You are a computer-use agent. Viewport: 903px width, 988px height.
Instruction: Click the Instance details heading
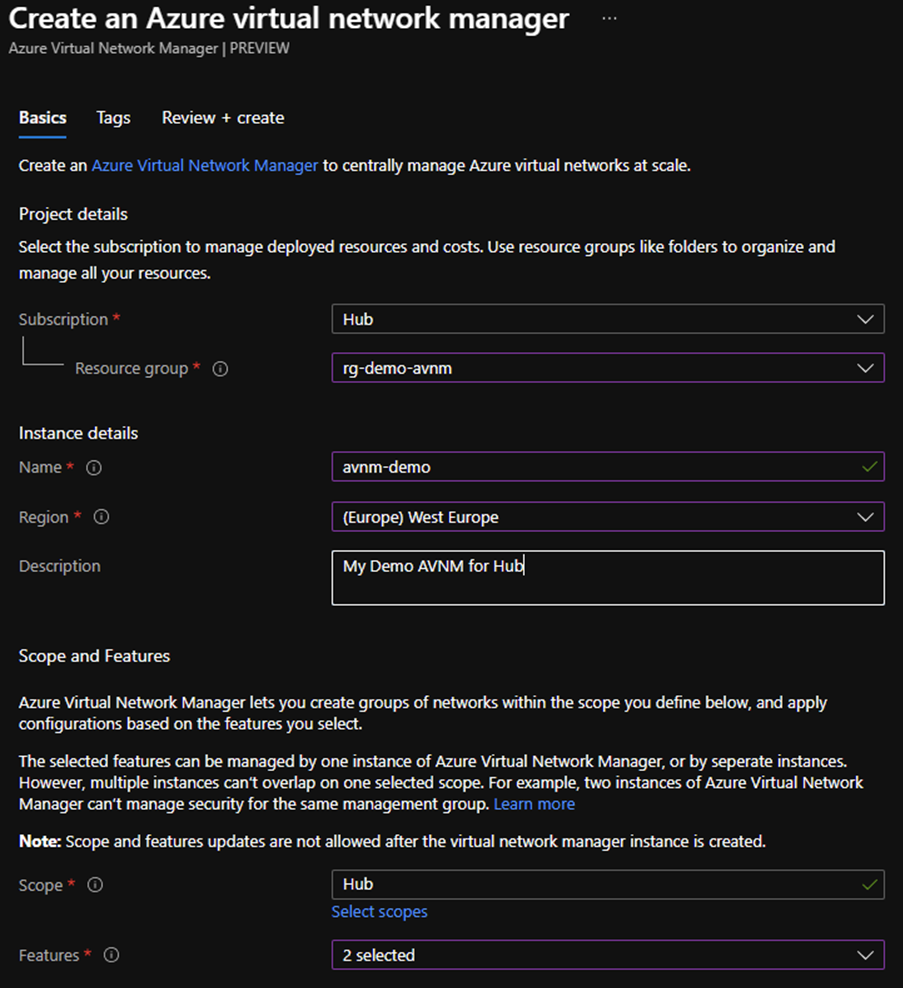78,433
